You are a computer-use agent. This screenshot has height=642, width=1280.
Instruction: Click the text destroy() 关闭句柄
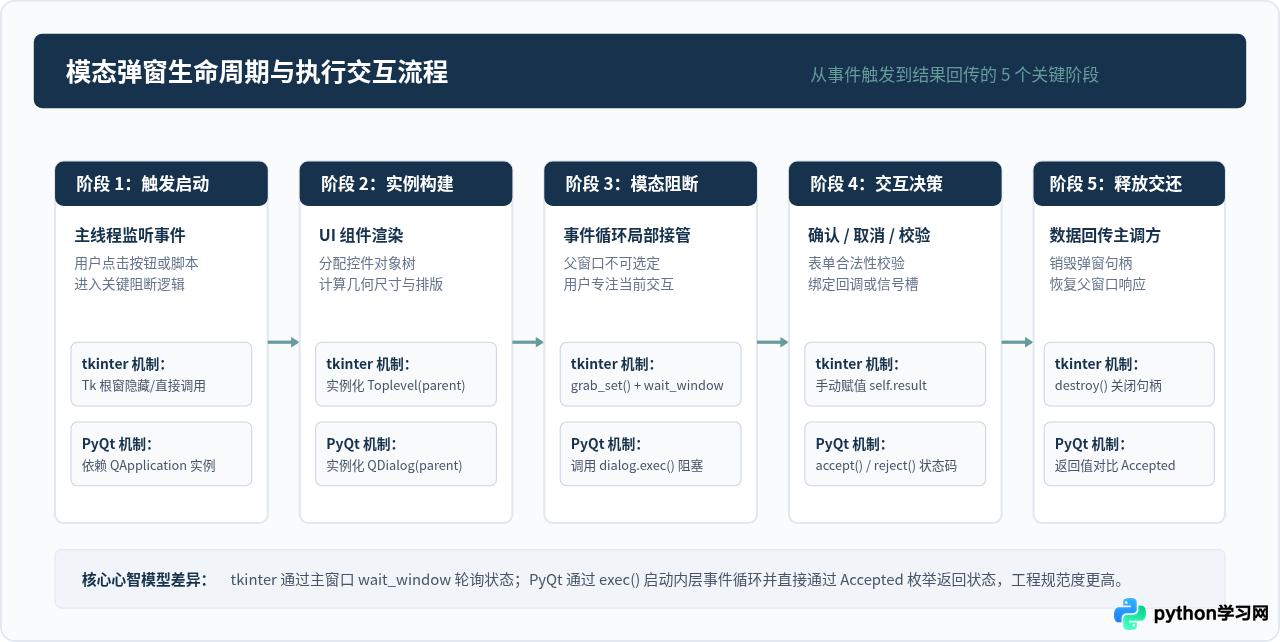pyautogui.click(x=1108, y=386)
